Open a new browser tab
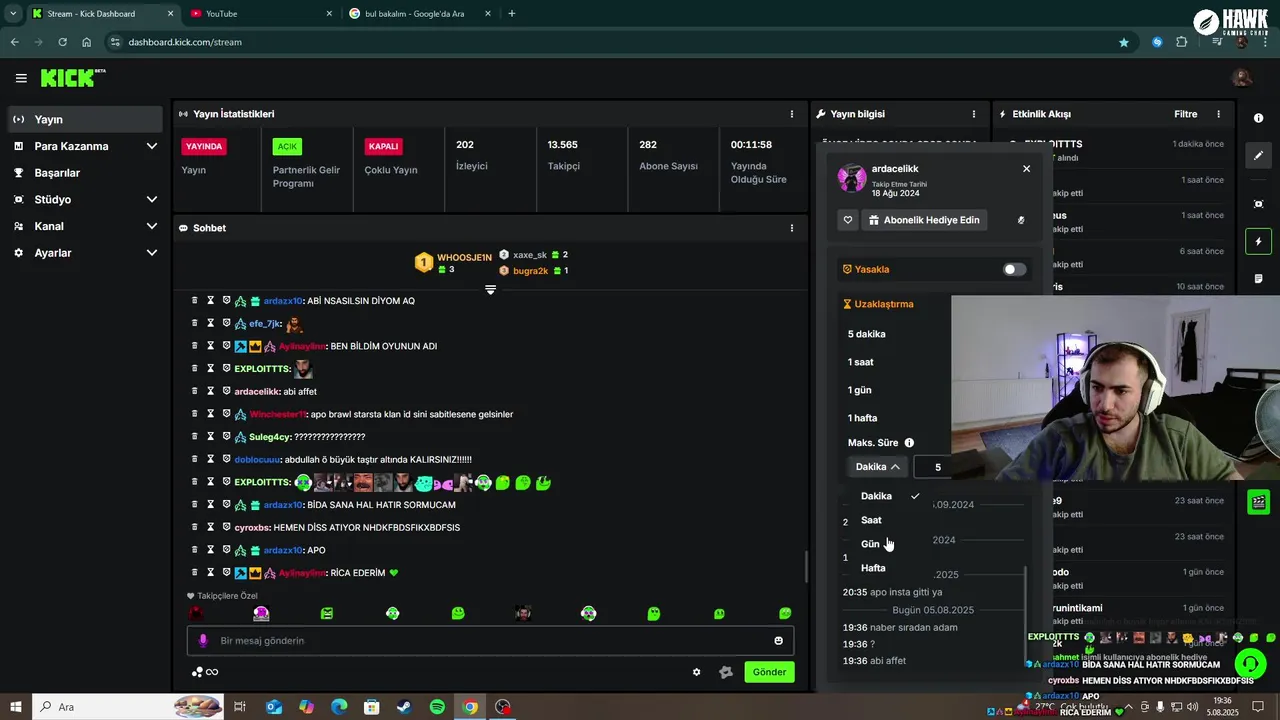The image size is (1280, 720). click(512, 13)
